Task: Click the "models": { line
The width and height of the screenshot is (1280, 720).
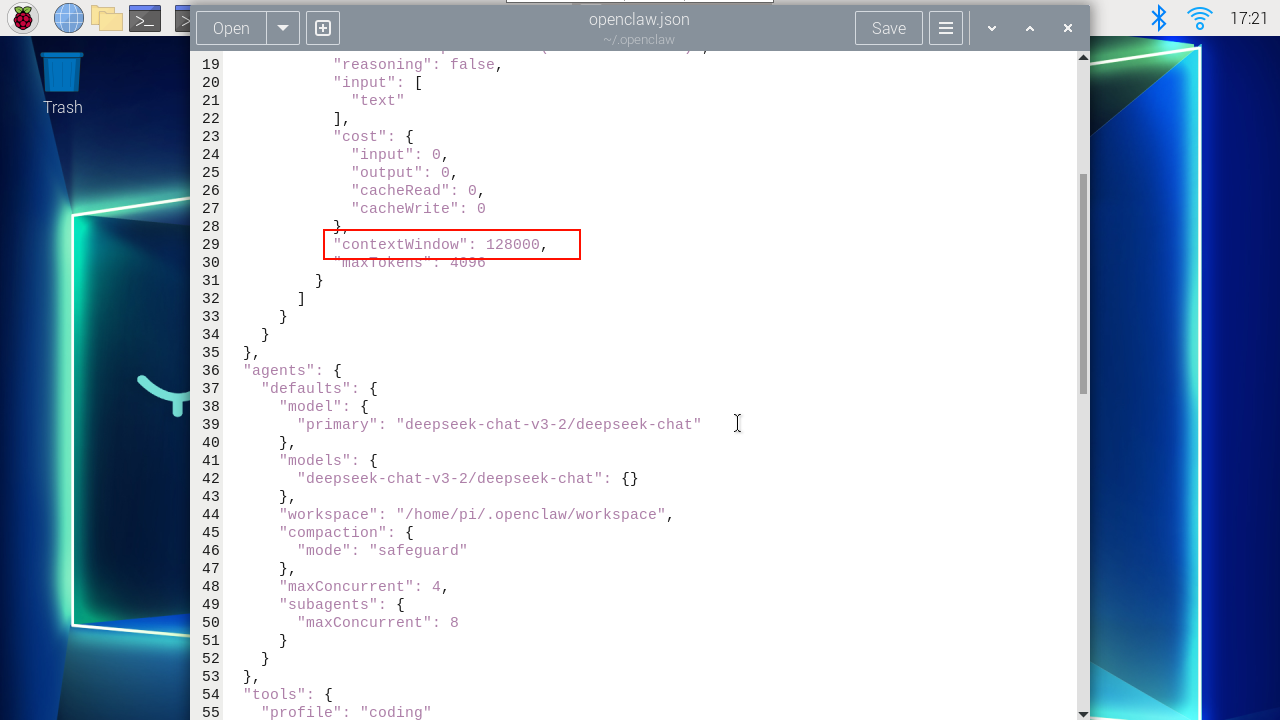Action: pos(328,461)
